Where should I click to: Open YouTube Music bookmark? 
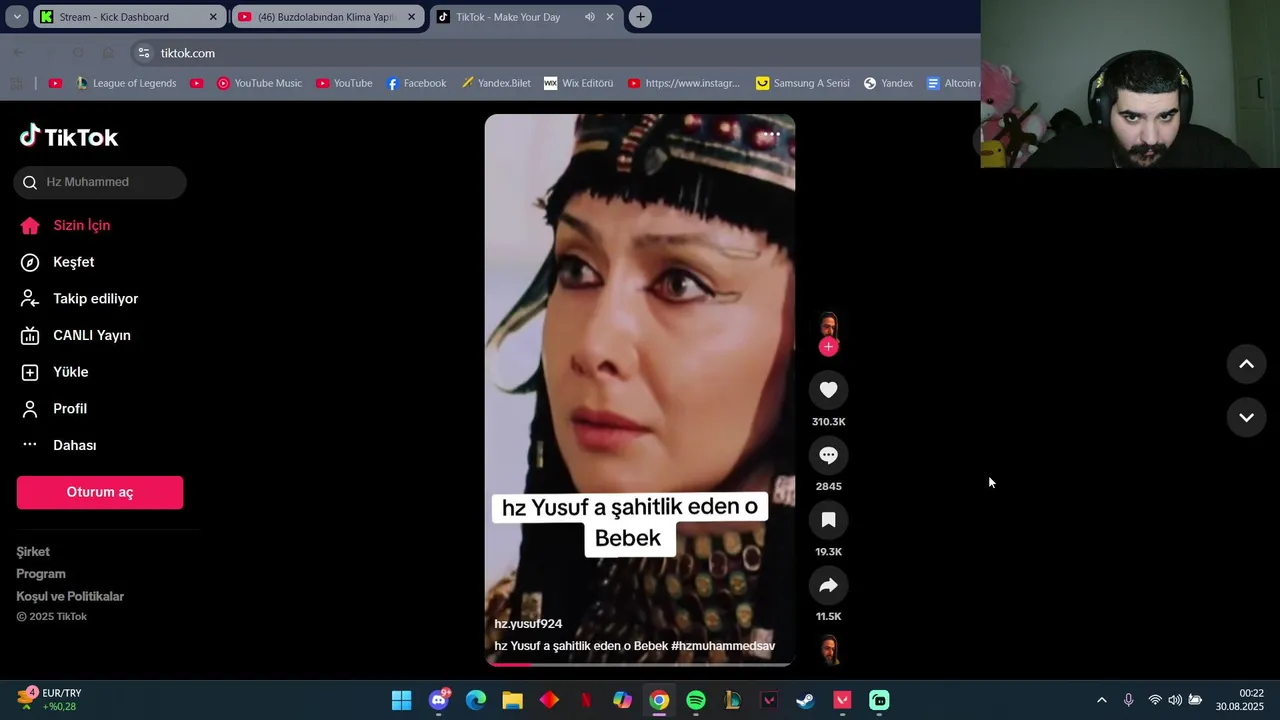(259, 83)
